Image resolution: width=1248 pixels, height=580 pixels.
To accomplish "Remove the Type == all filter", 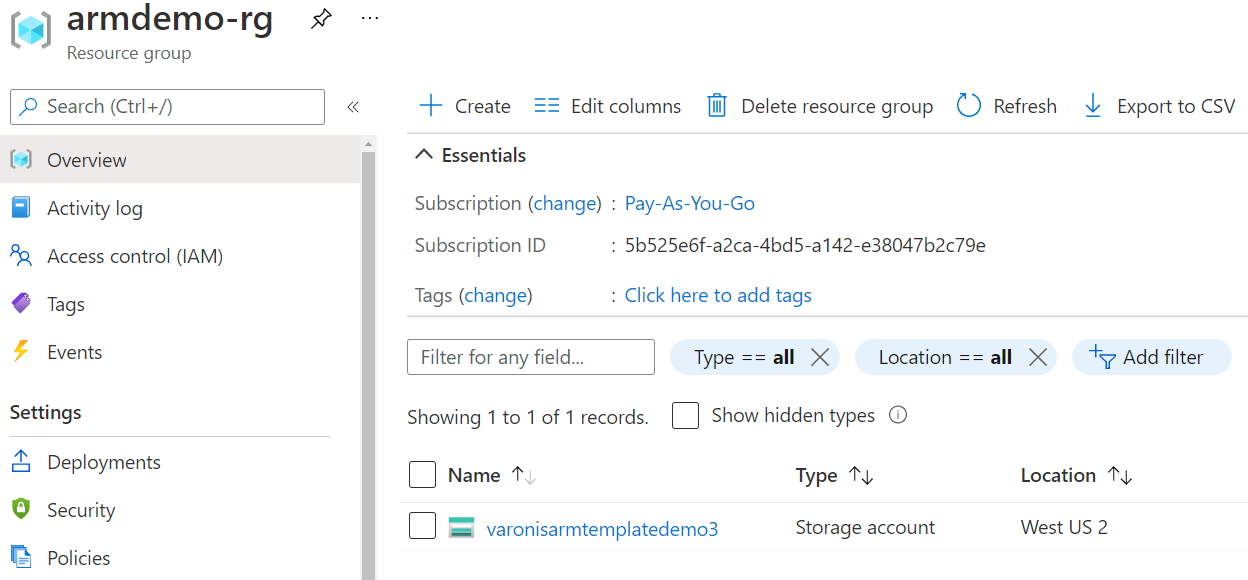I will pos(820,357).
